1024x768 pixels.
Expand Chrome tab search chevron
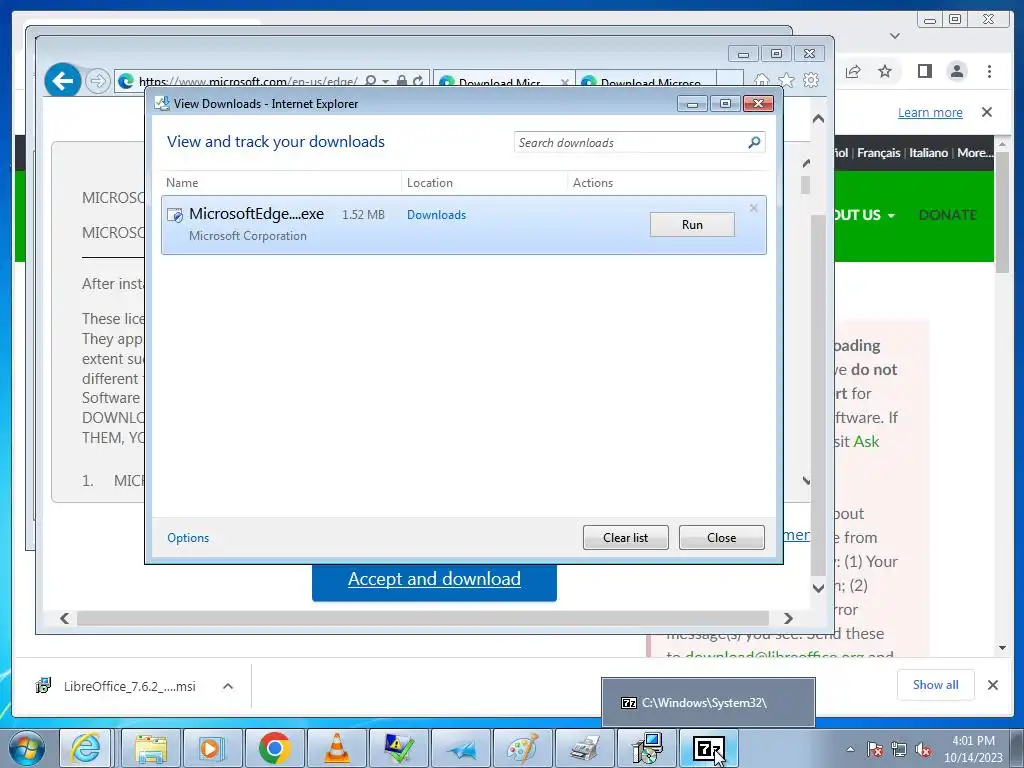[895, 36]
